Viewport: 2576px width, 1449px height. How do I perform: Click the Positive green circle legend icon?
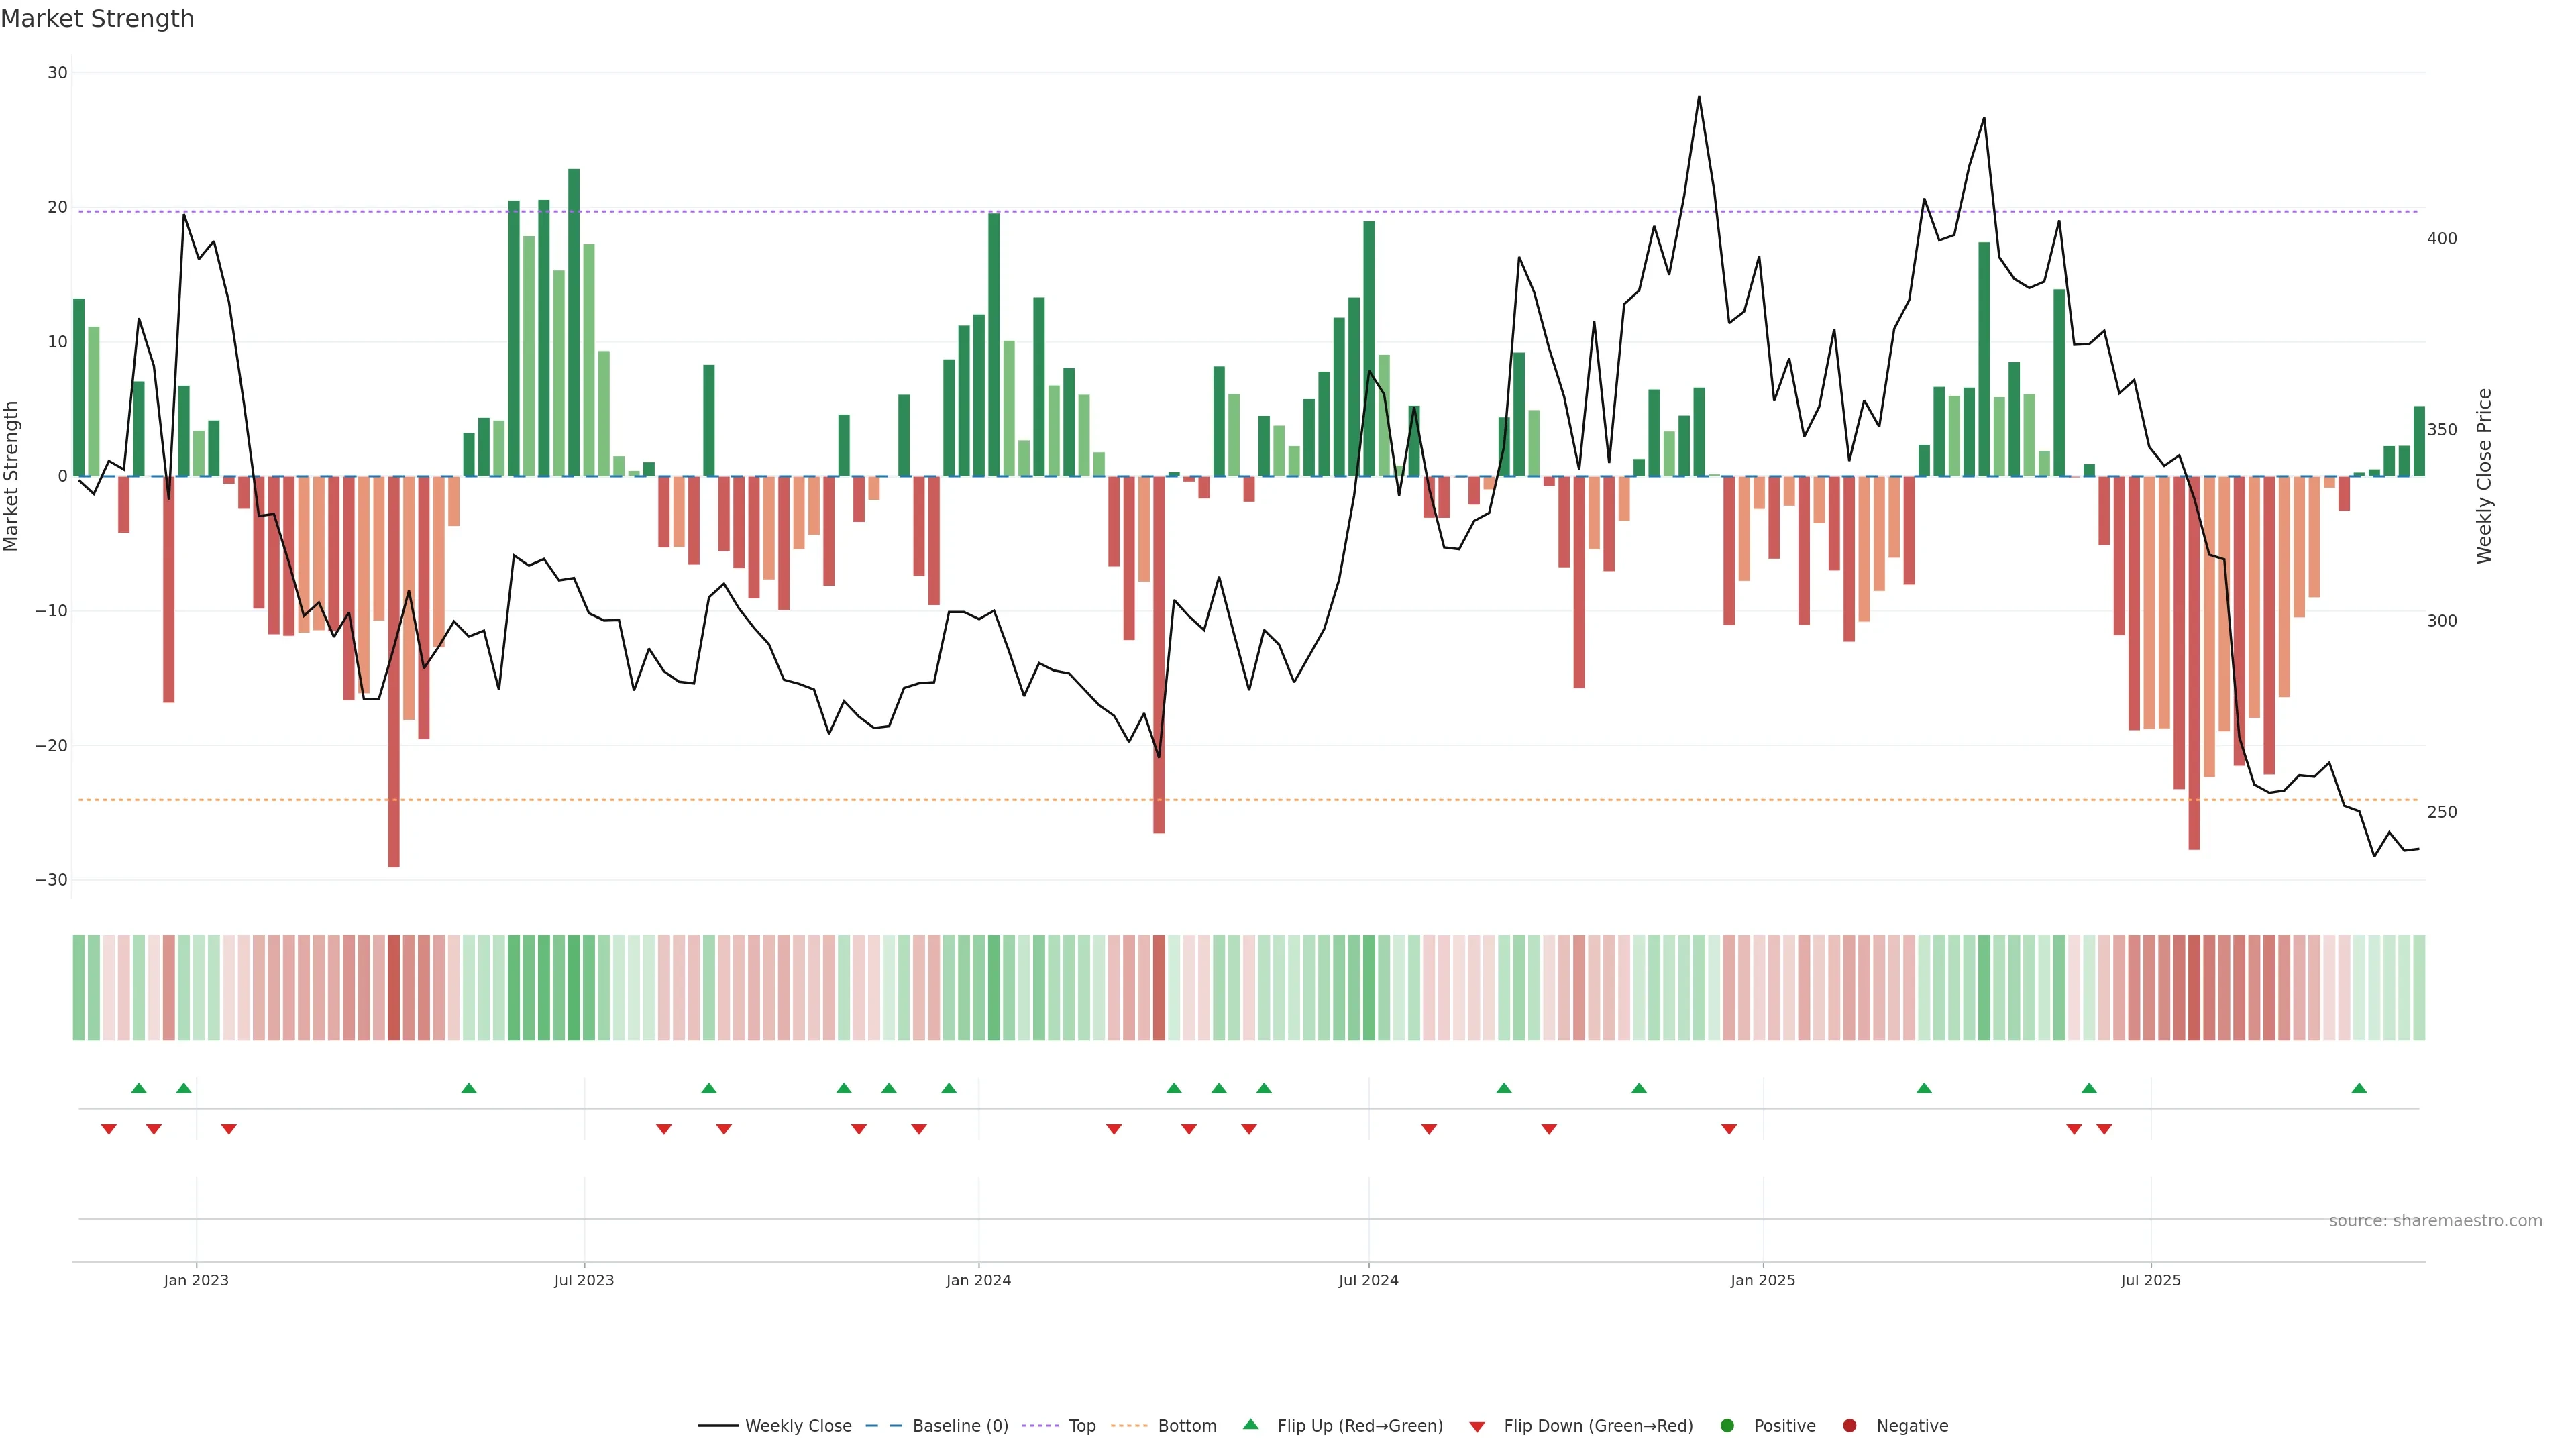pos(1727,1426)
